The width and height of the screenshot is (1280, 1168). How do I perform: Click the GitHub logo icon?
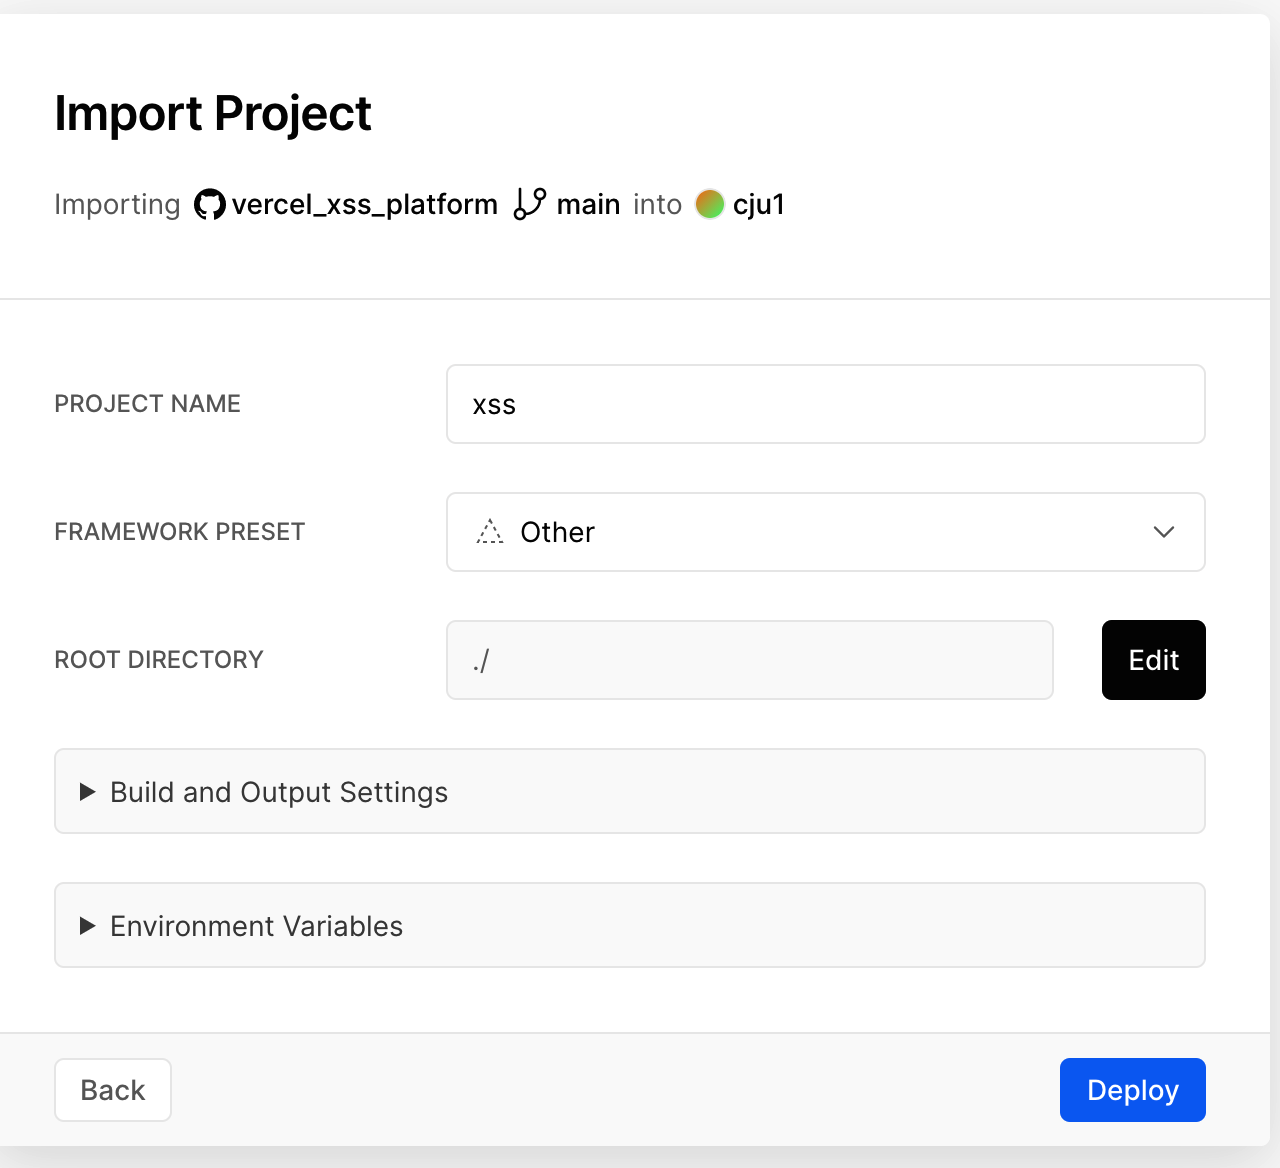(x=209, y=205)
